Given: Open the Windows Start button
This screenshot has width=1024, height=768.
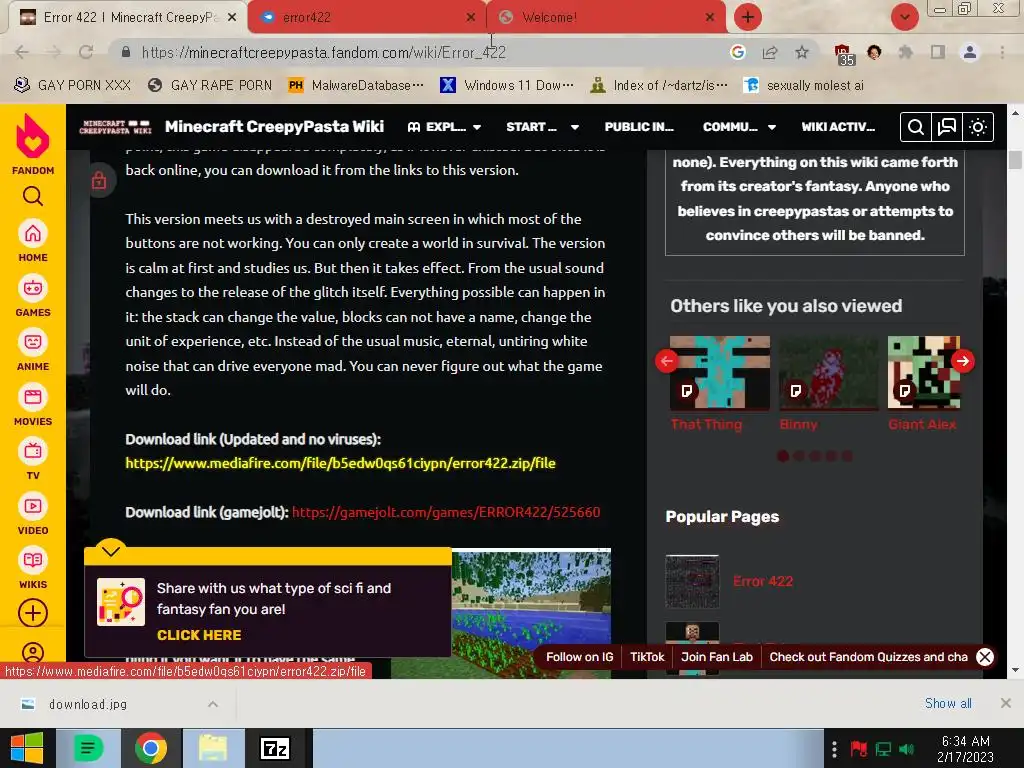Looking at the screenshot, I should (27, 748).
